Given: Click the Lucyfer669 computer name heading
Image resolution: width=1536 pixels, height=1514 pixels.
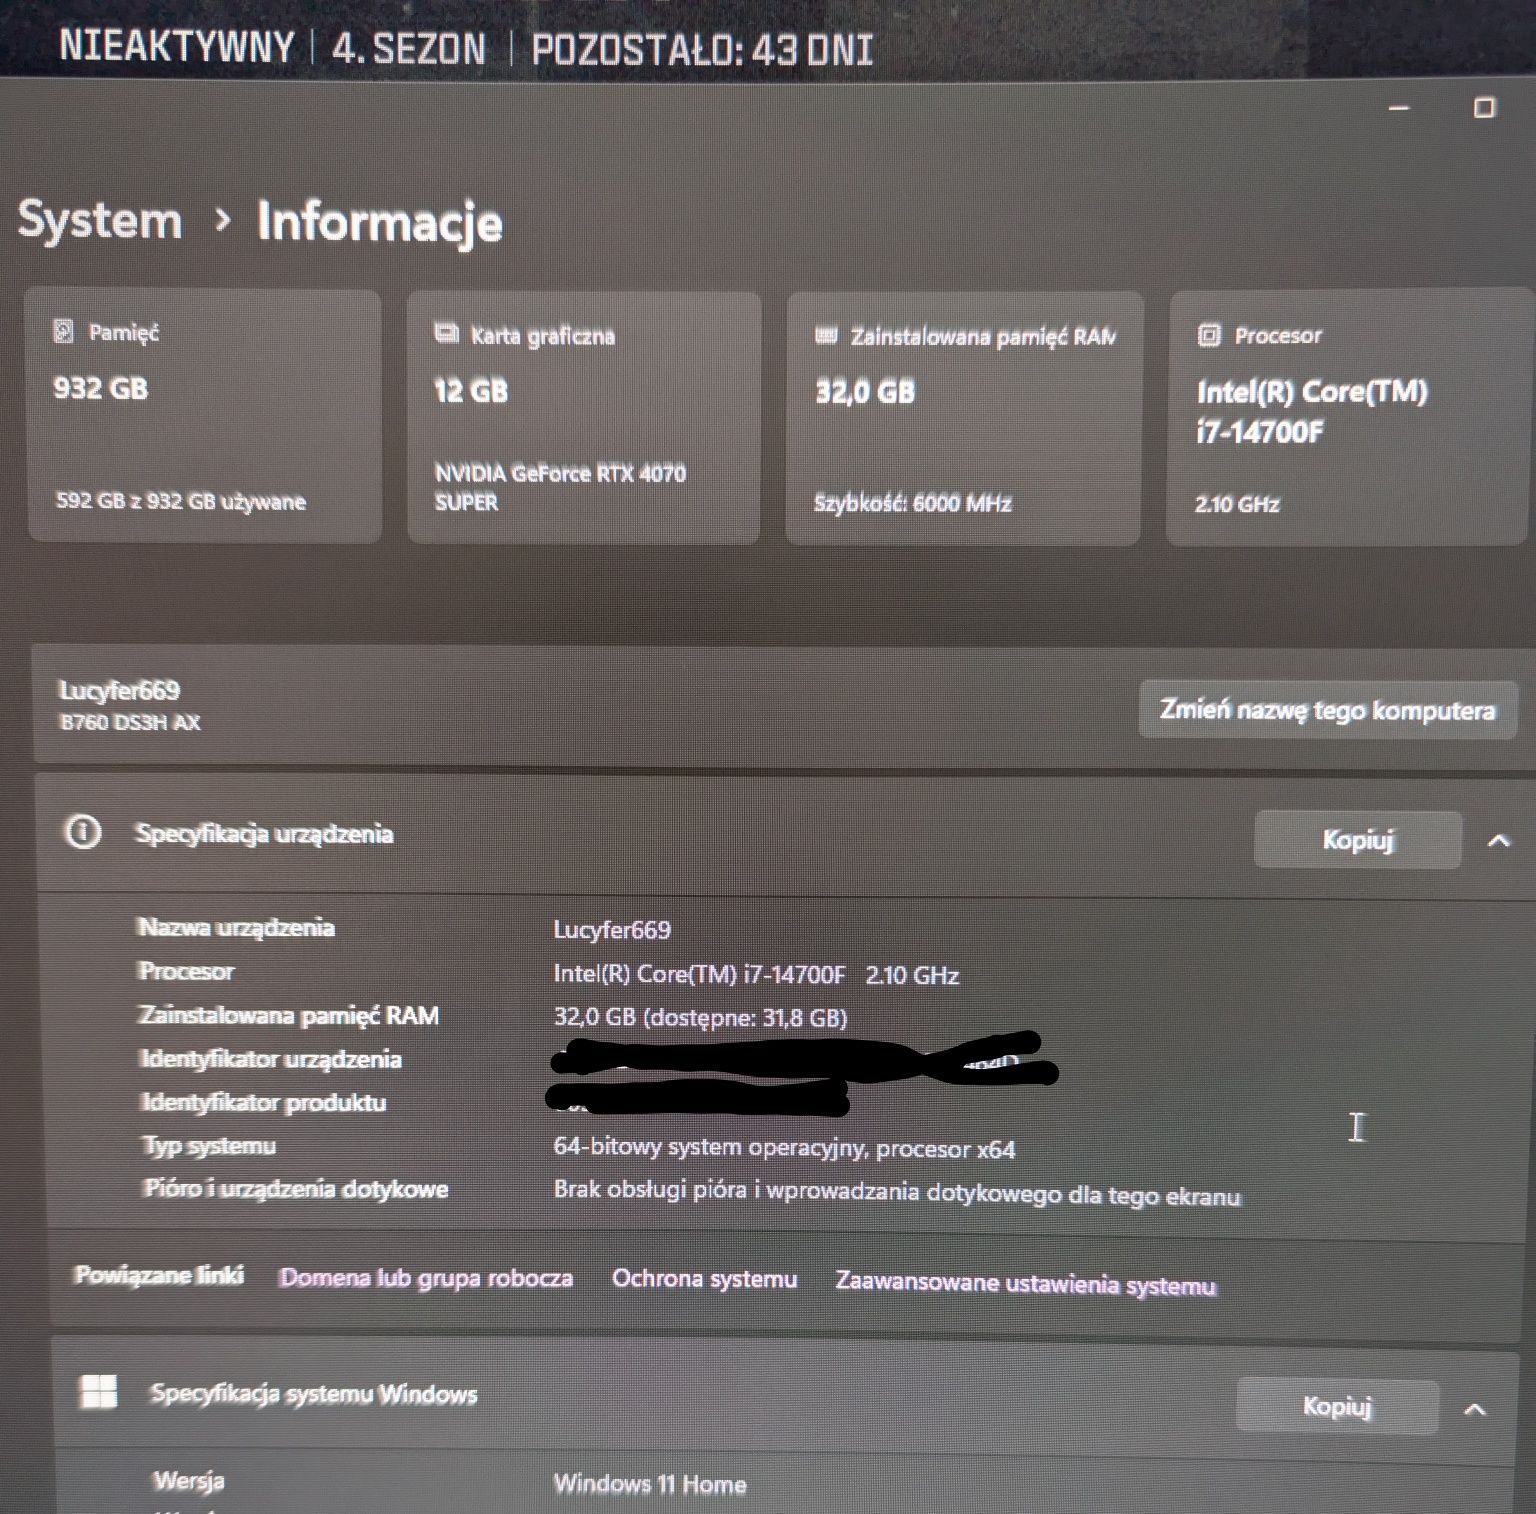Looking at the screenshot, I should (x=119, y=690).
